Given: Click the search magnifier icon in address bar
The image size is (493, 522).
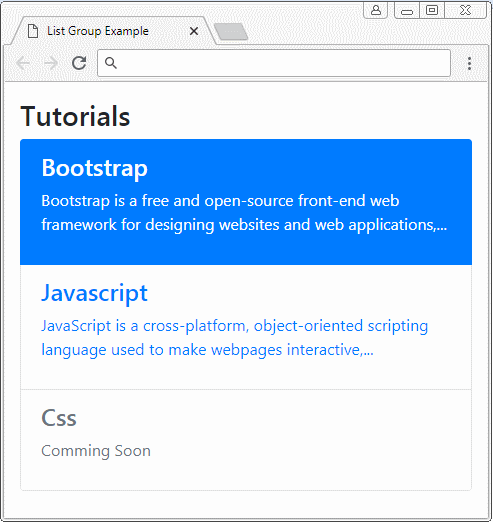Looking at the screenshot, I should (x=111, y=63).
